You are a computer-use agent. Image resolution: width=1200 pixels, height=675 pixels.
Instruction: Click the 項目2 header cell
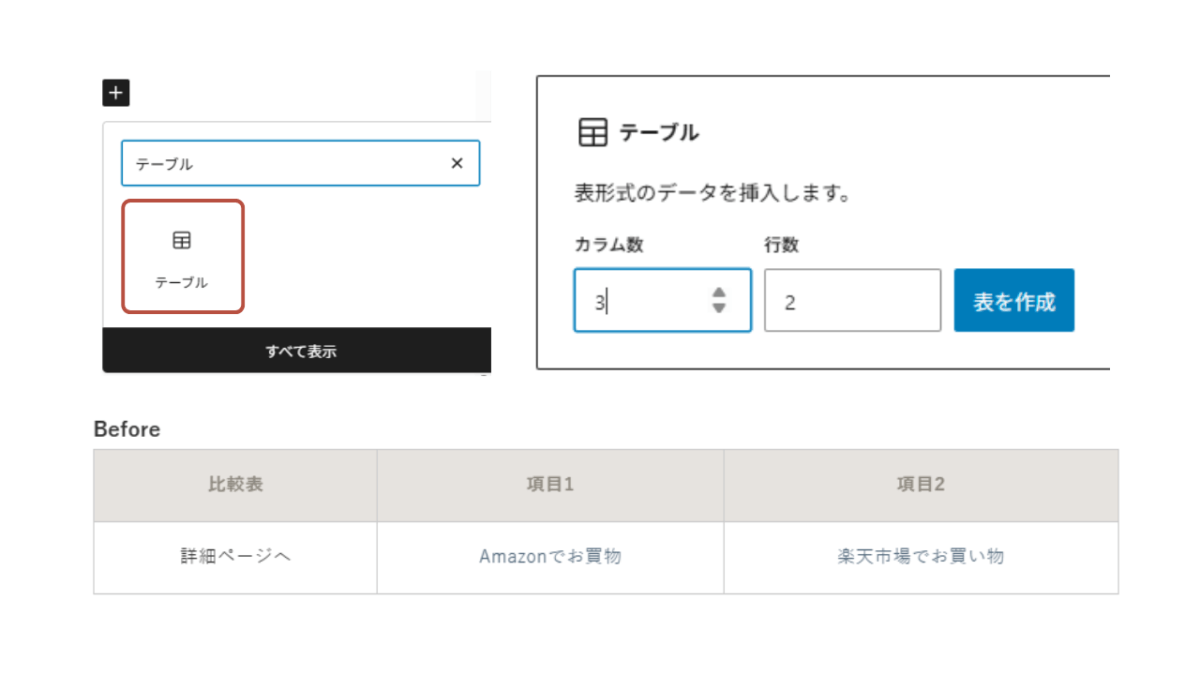point(921,485)
